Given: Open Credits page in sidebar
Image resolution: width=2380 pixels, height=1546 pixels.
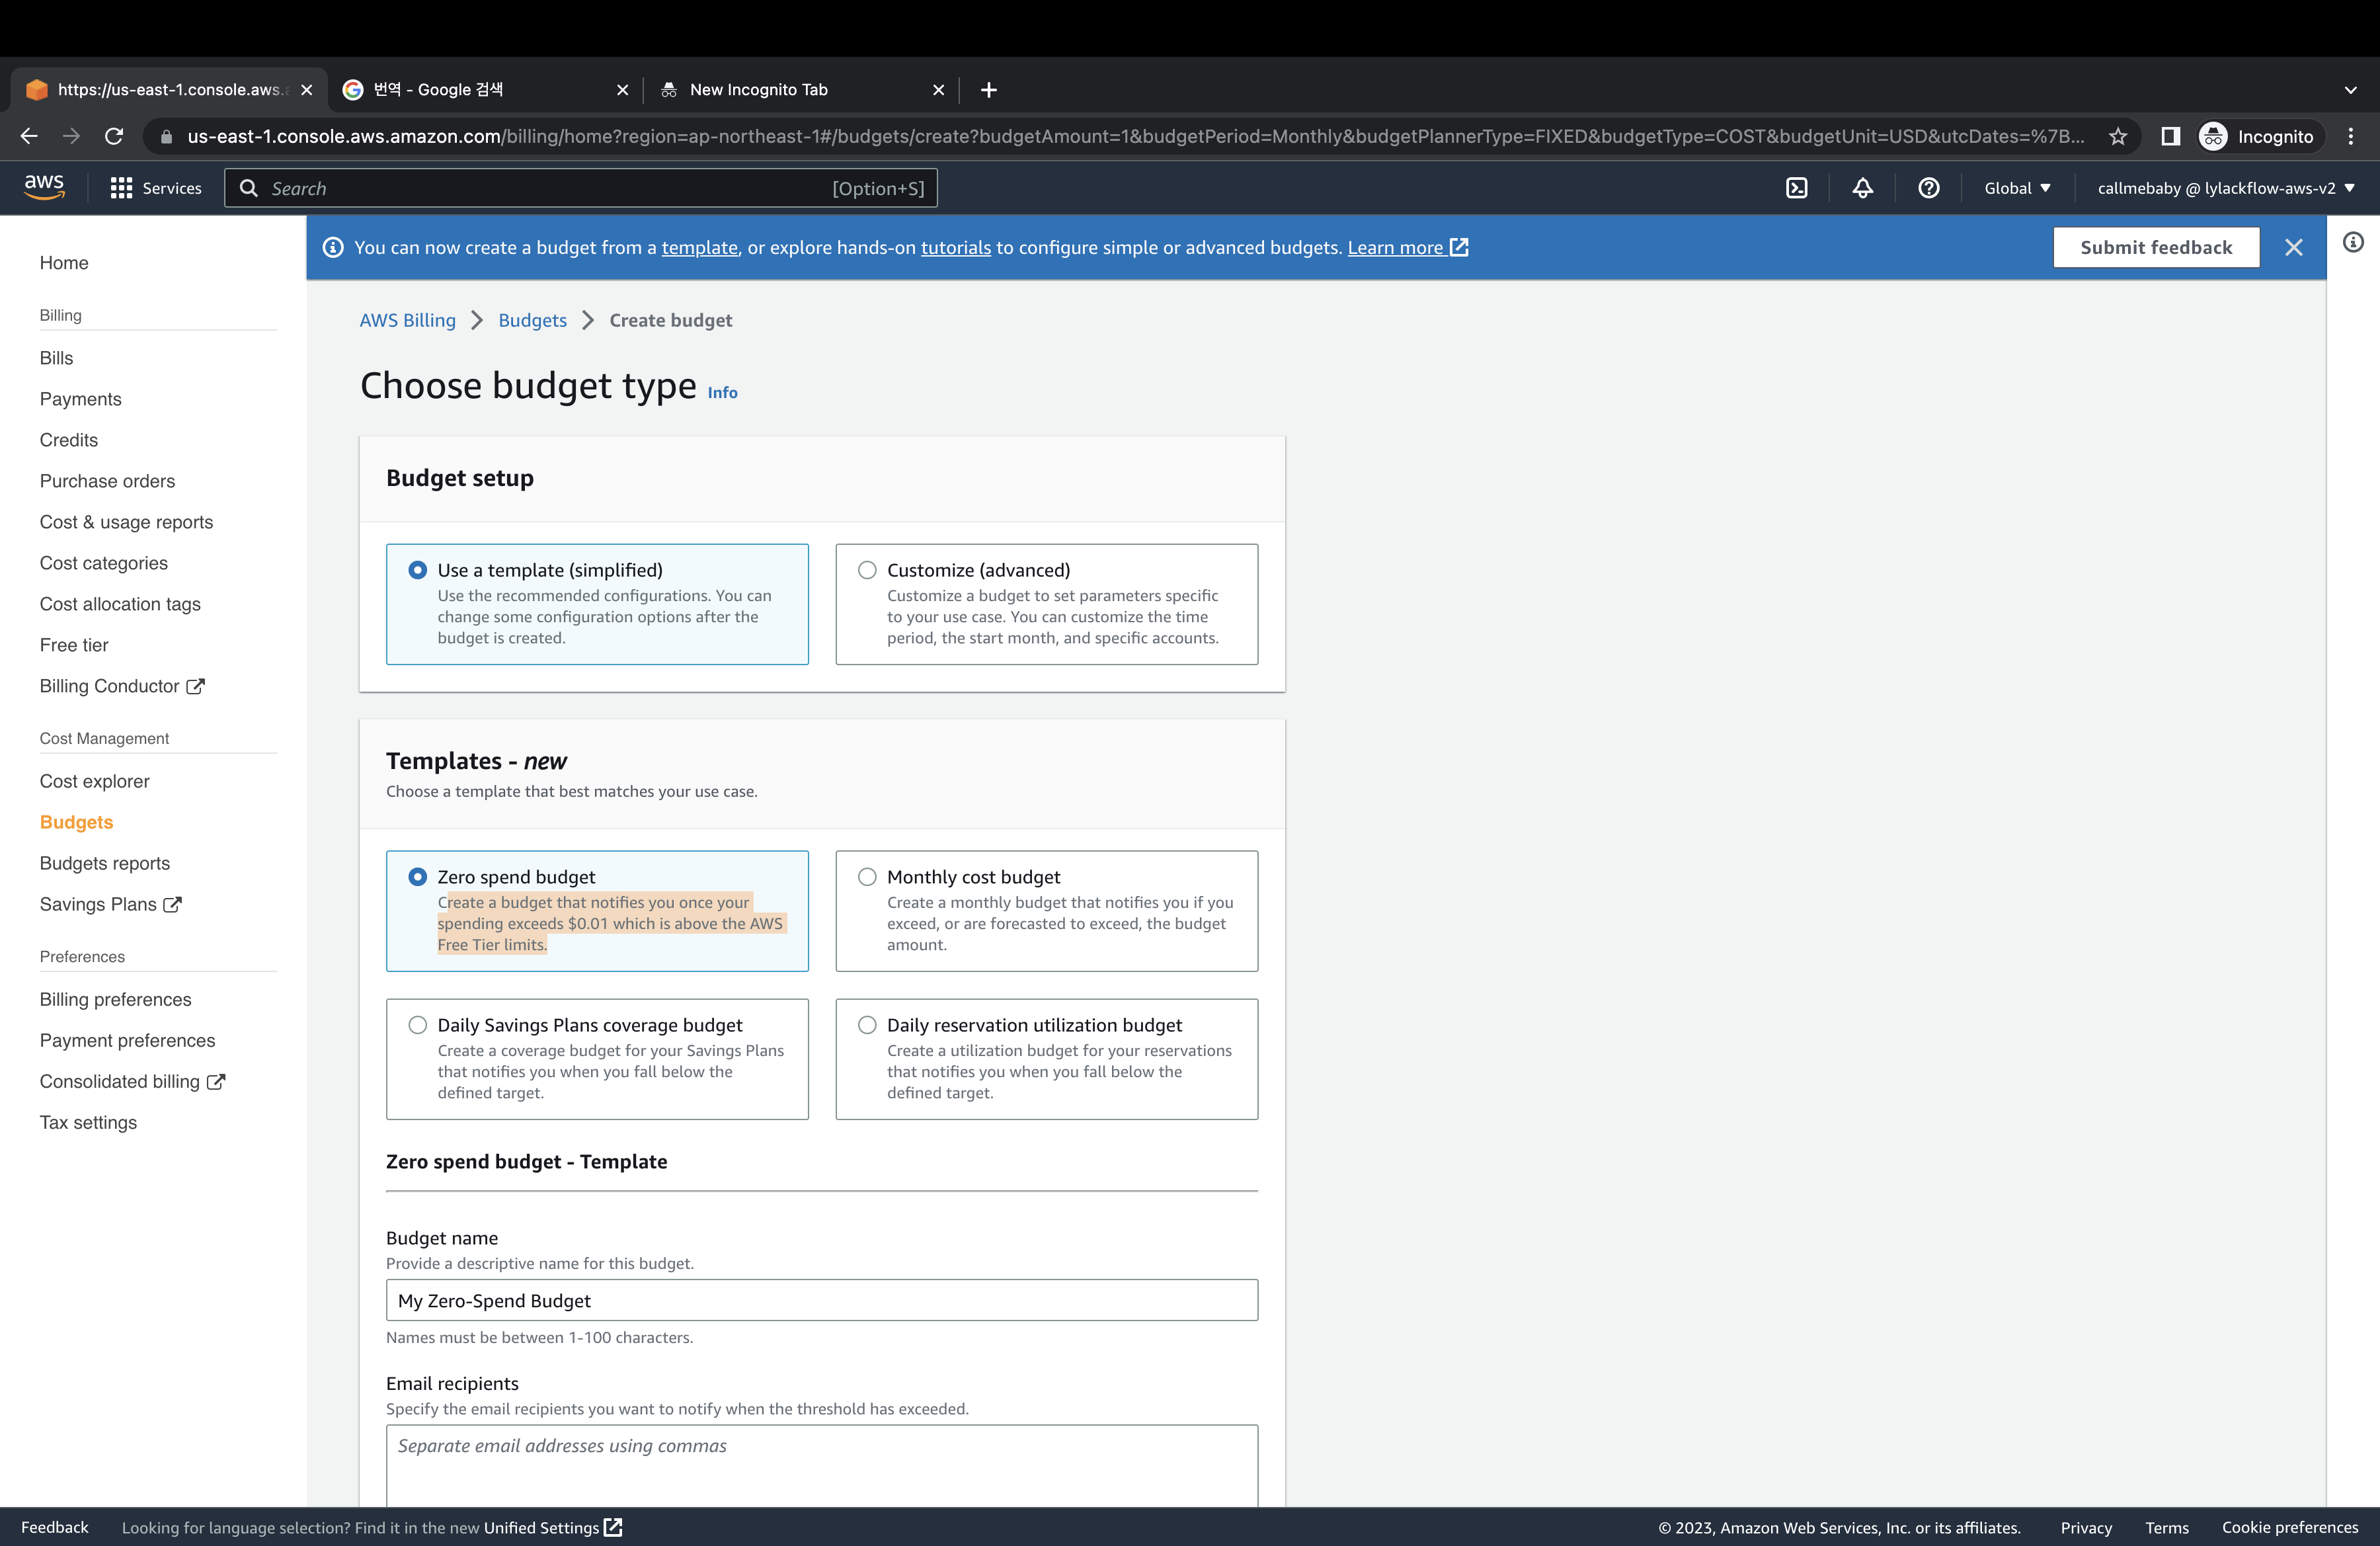Looking at the screenshot, I should click(69, 440).
